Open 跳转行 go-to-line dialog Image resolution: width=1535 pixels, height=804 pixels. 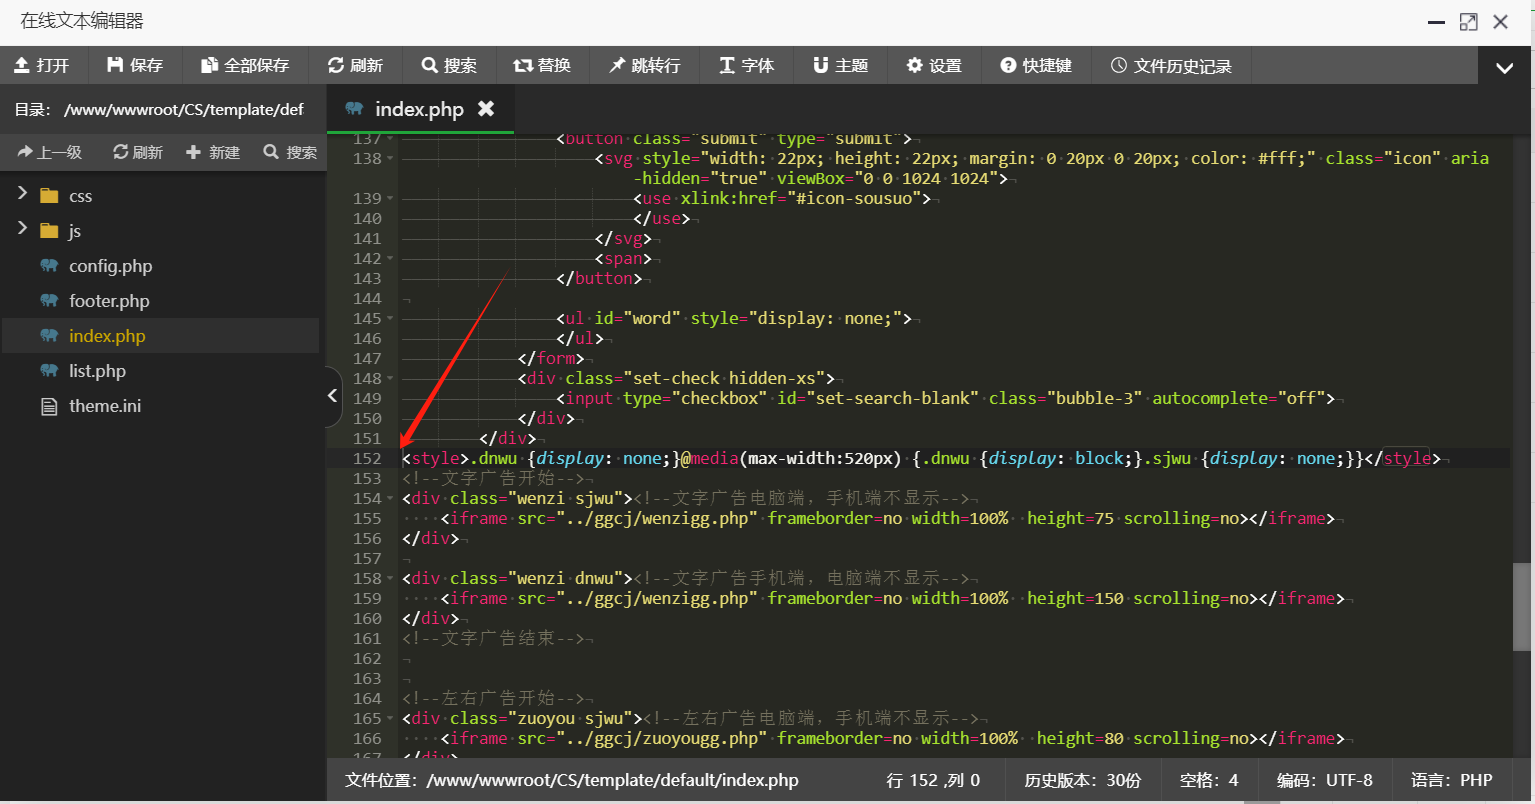tap(645, 65)
